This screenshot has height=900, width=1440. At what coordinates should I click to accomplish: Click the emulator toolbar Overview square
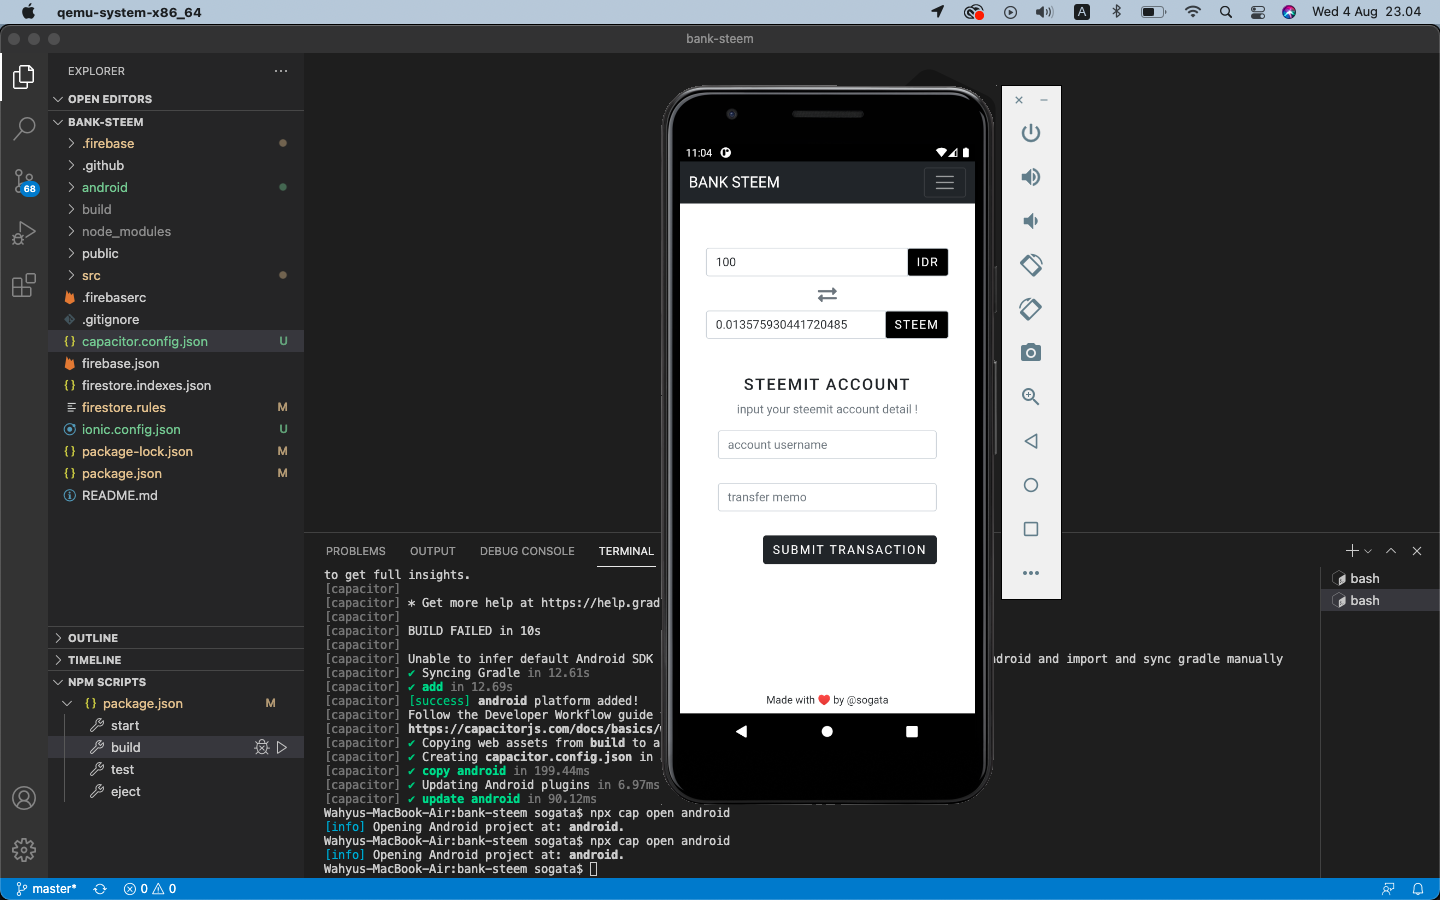click(1031, 529)
